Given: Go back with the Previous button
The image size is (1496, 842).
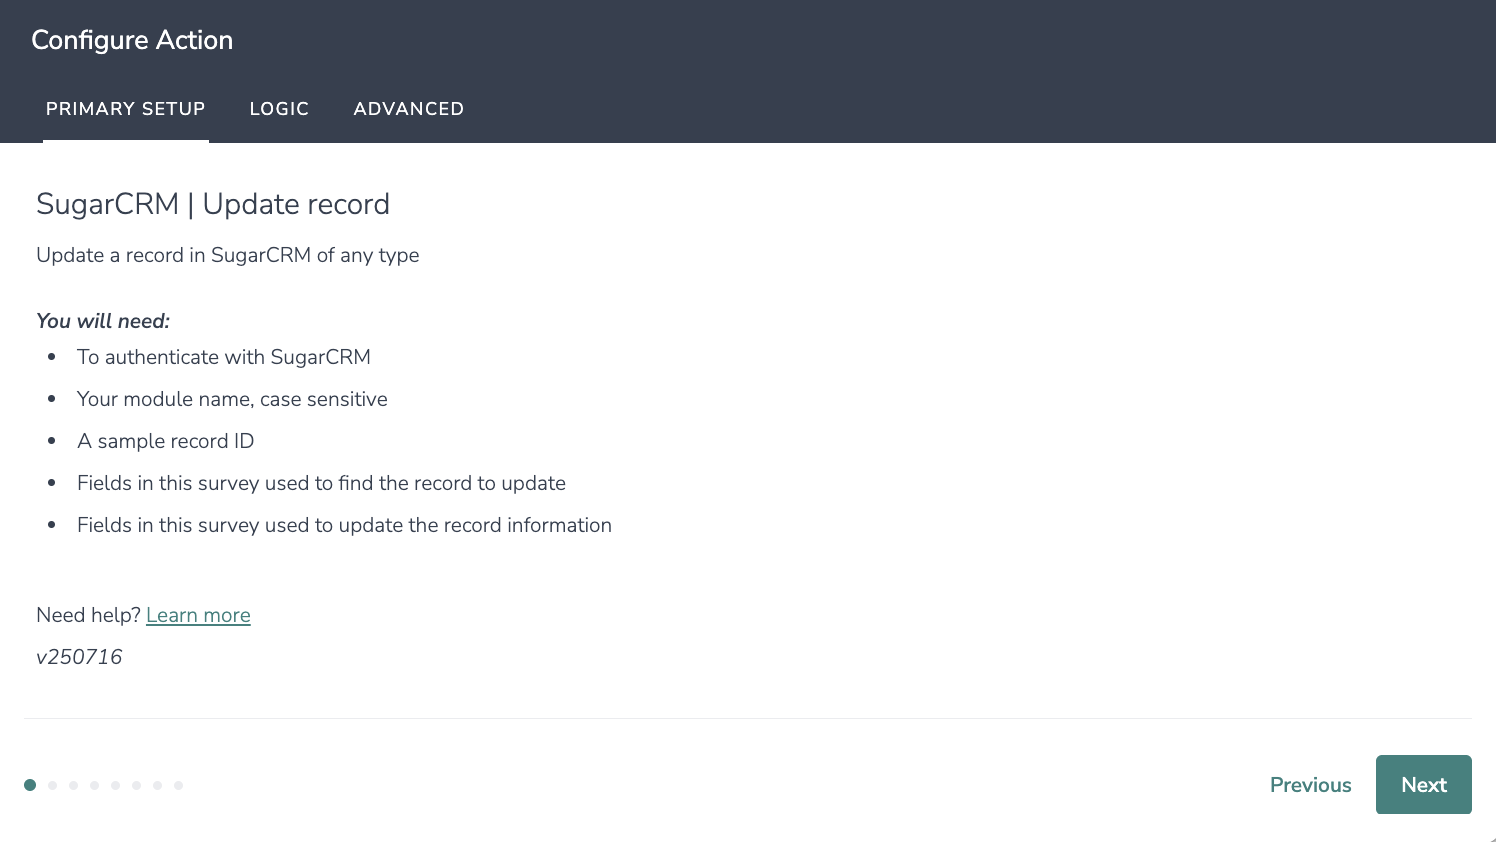Looking at the screenshot, I should (x=1310, y=785).
